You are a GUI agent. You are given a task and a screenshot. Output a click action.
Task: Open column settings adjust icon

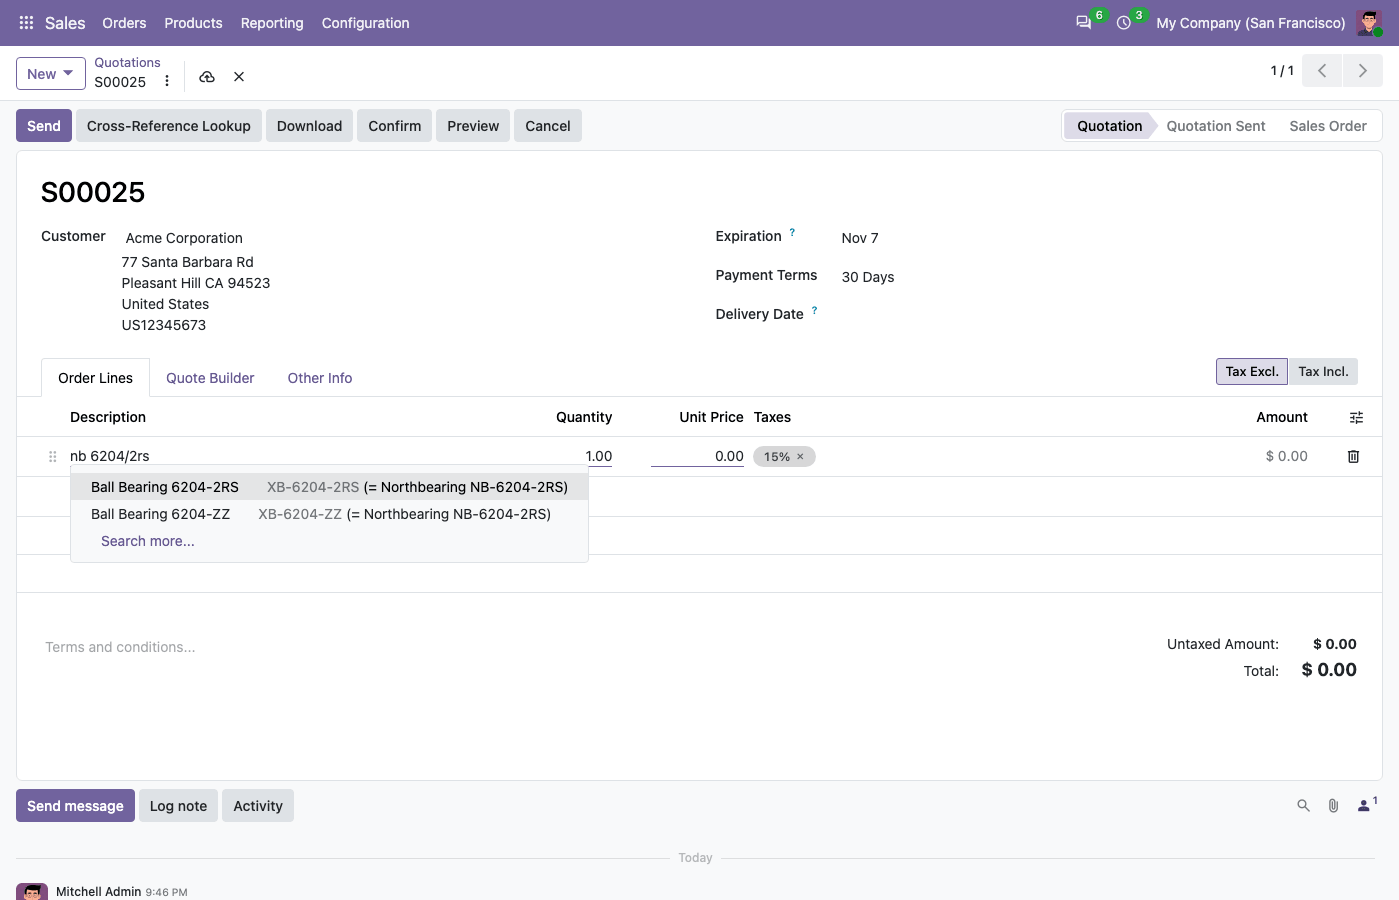pos(1356,418)
